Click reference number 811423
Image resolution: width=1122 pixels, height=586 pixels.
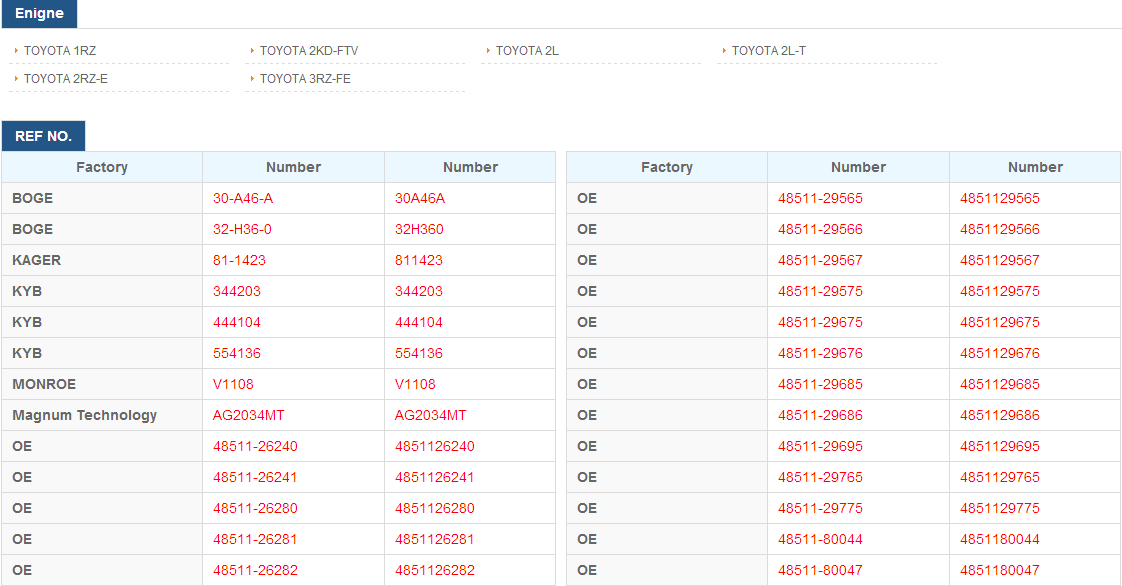(x=419, y=260)
